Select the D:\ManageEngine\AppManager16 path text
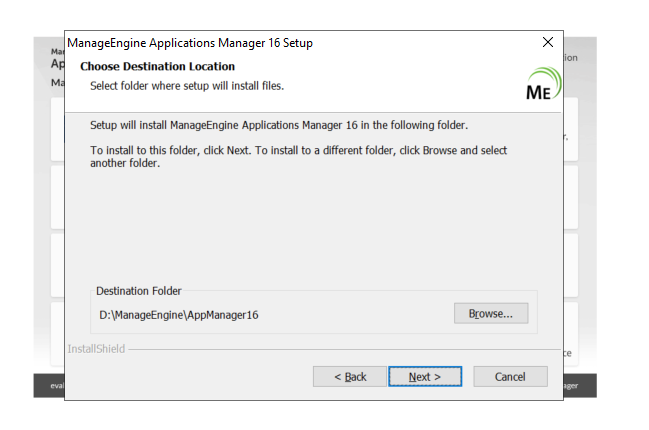649x430 pixels. (x=178, y=315)
